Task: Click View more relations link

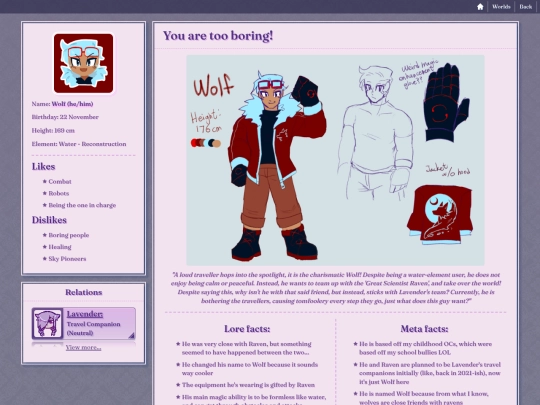Action: [83, 347]
